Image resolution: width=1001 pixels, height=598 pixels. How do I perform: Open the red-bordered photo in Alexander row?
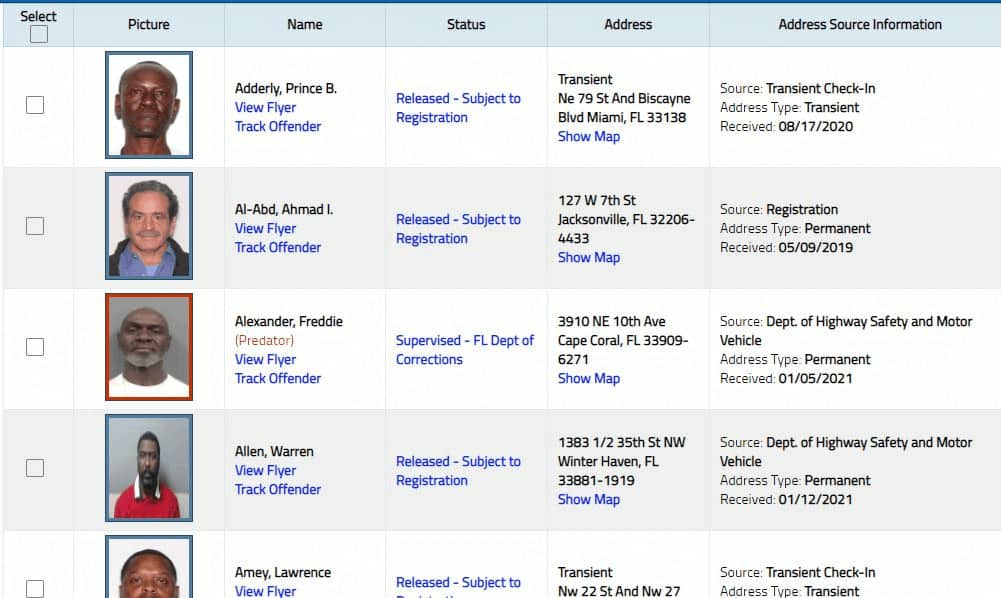point(148,347)
